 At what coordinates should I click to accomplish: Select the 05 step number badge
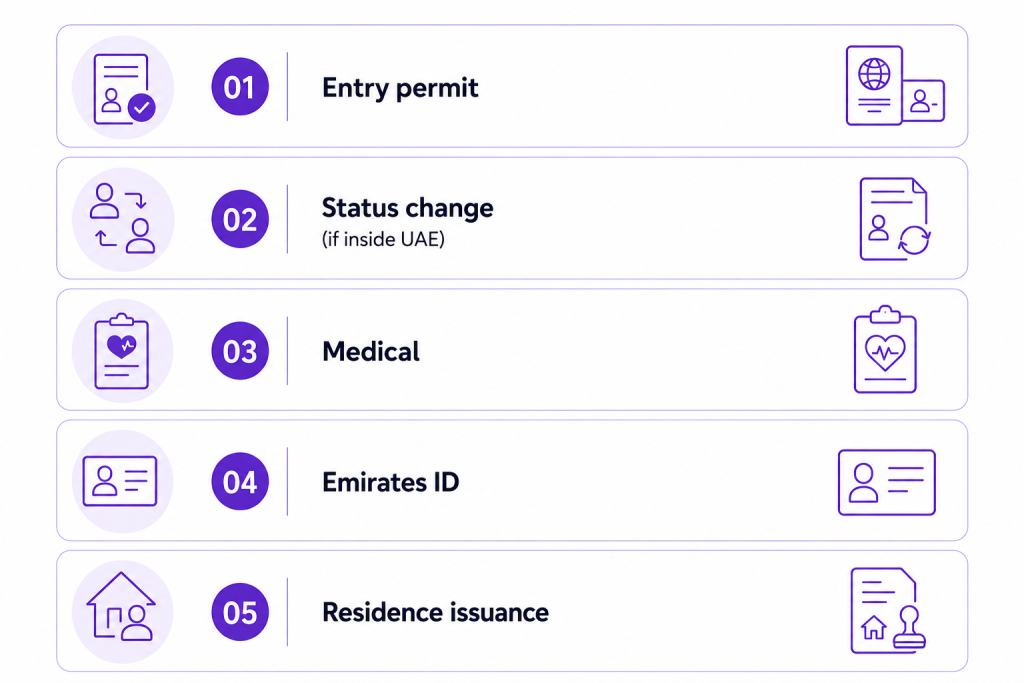pyautogui.click(x=240, y=612)
